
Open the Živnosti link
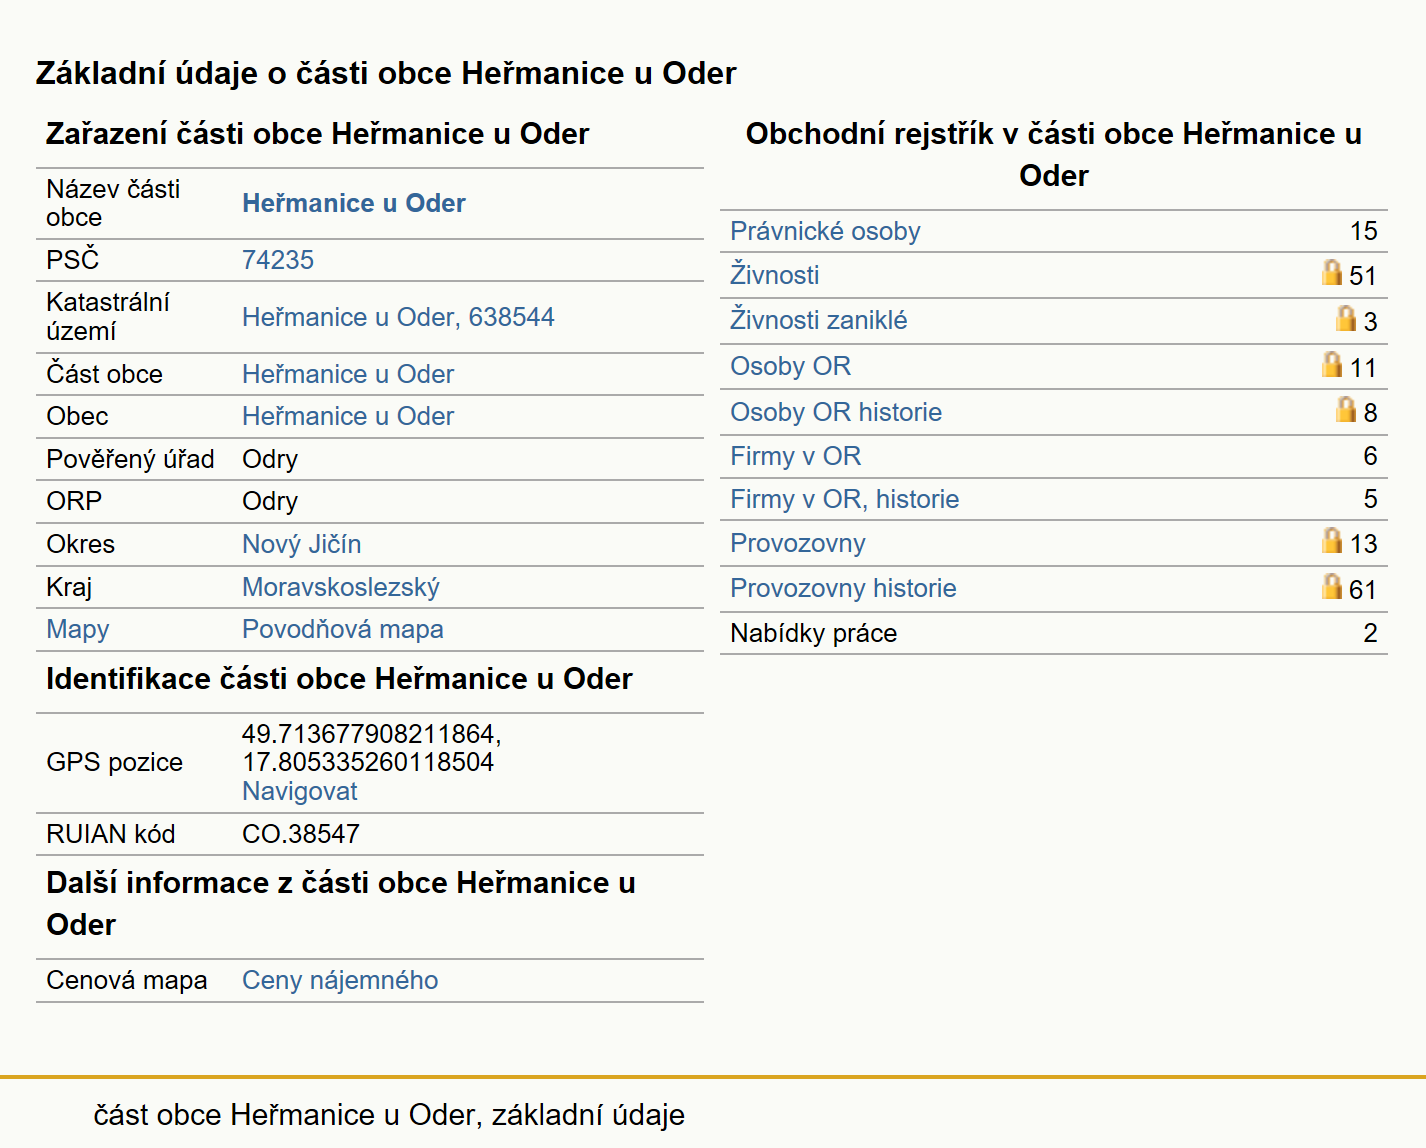(x=775, y=275)
